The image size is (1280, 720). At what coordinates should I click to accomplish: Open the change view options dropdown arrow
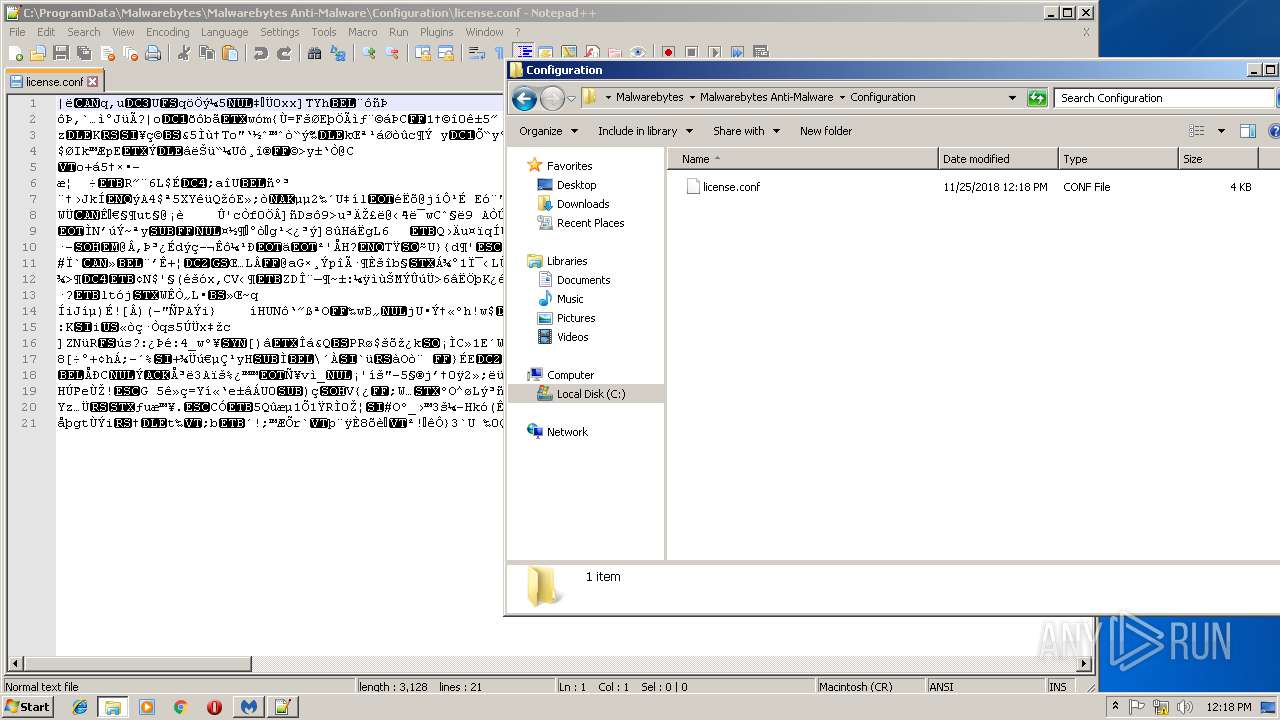1221,131
